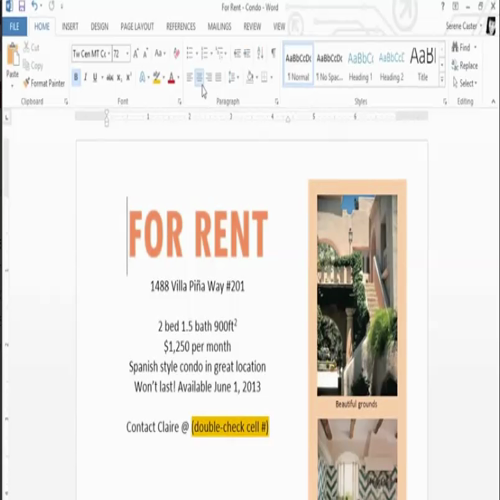Decrease the paragraph indent
The width and height of the screenshot is (500, 500).
[237, 53]
